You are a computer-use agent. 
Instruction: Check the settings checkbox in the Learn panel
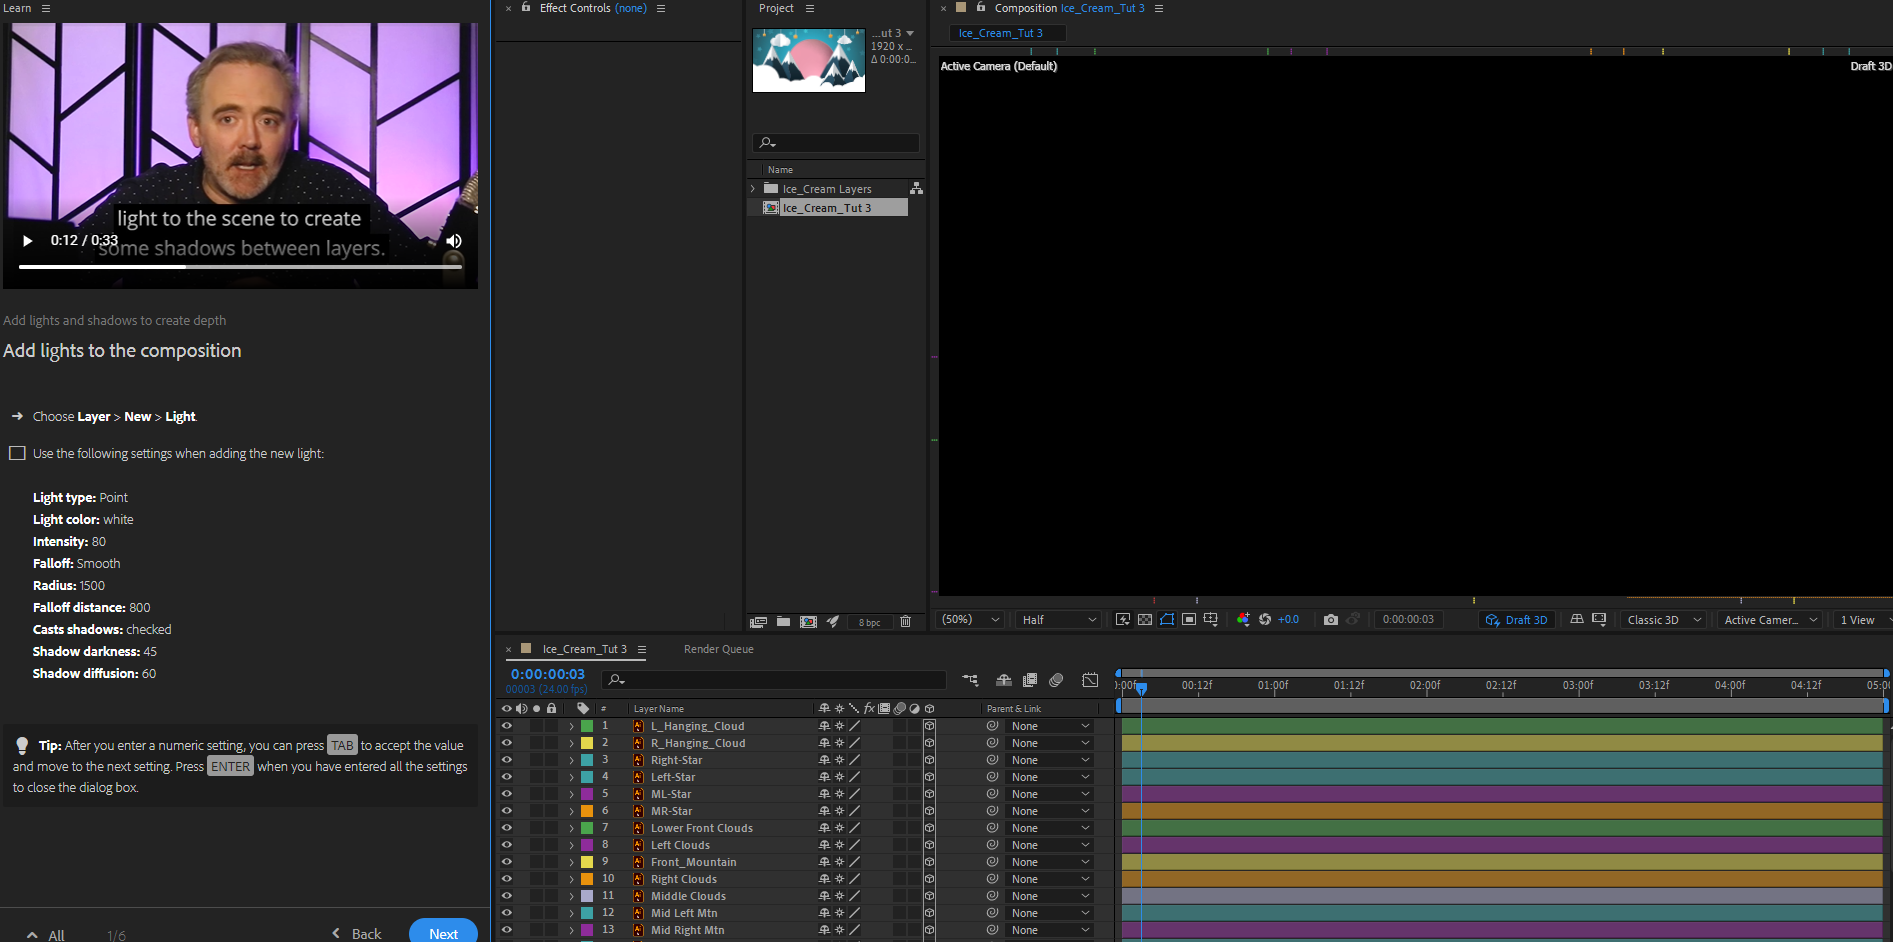point(16,453)
